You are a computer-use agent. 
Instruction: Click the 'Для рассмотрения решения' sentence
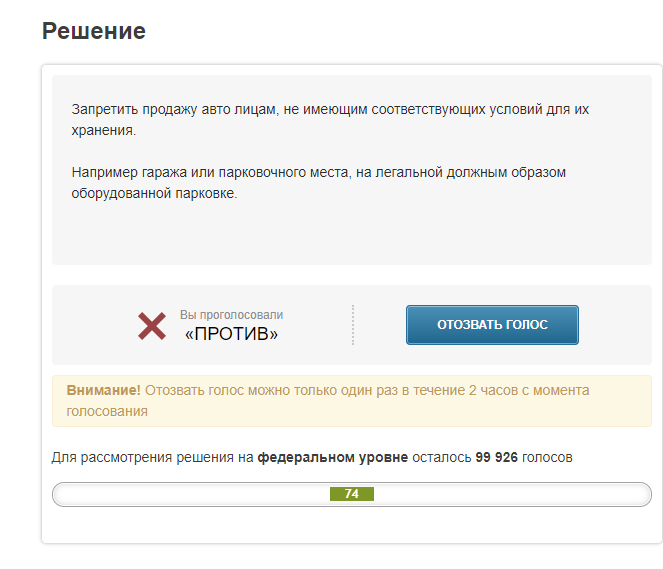[x=312, y=457]
